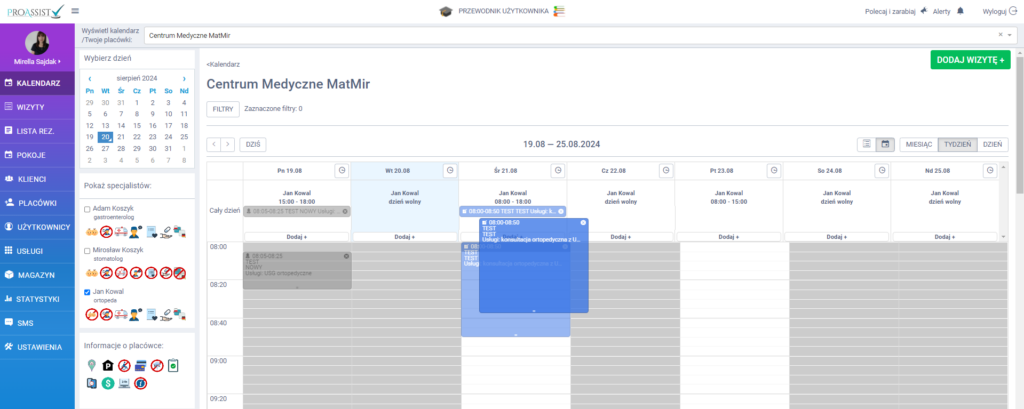This screenshot has width=1024, height=409.
Task: Go to next month in the mini calendar
Action: [184, 78]
